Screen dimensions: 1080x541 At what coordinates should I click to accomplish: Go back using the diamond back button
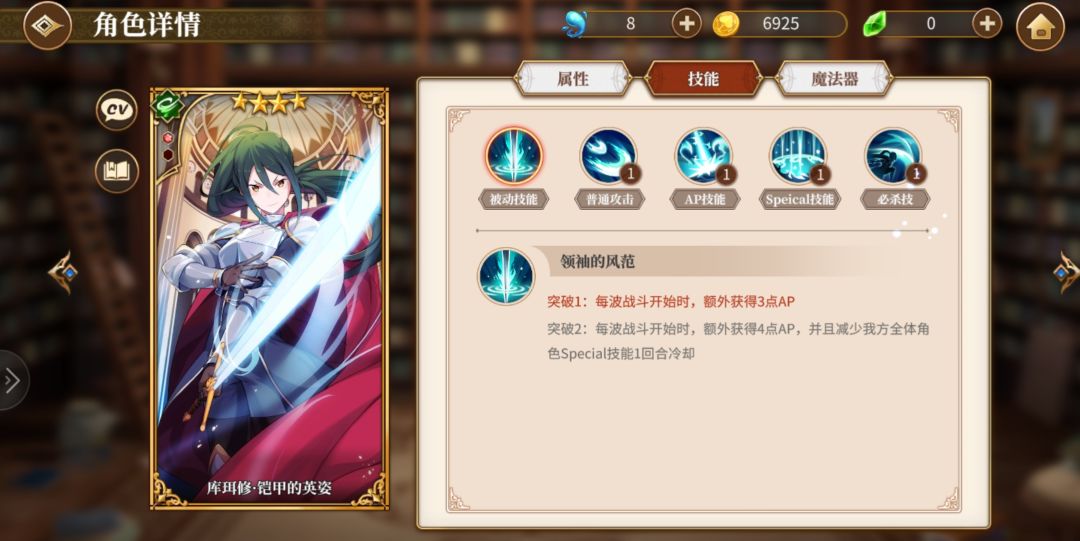click(48, 26)
